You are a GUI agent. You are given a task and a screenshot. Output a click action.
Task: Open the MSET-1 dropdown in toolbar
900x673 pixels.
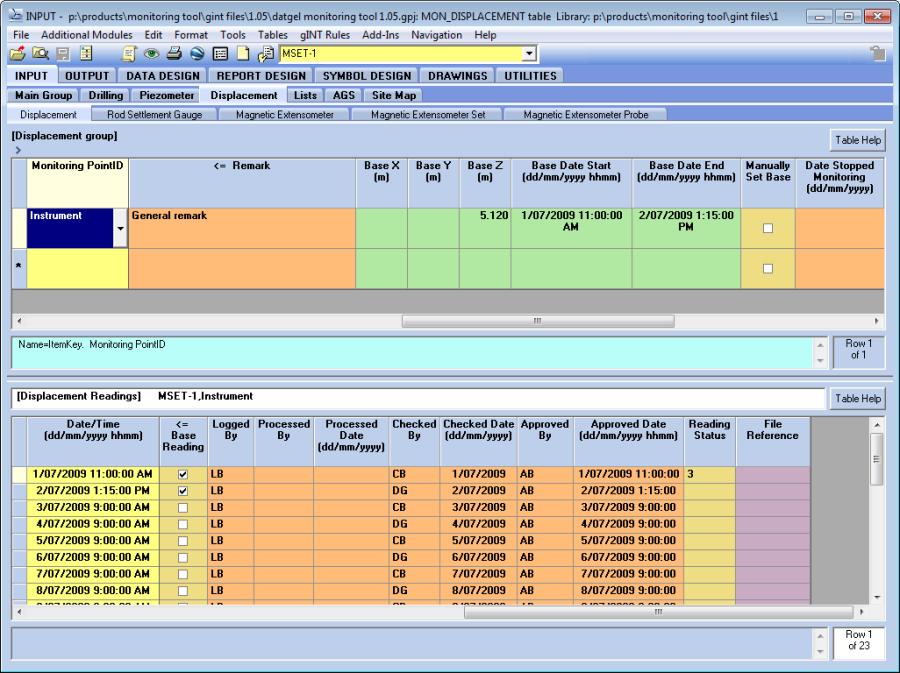[529, 54]
